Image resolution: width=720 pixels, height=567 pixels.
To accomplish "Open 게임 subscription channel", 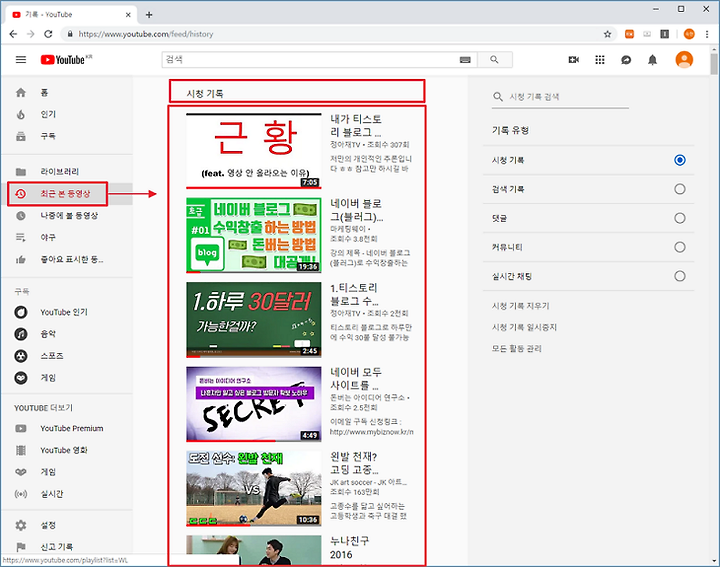I will click(67, 378).
